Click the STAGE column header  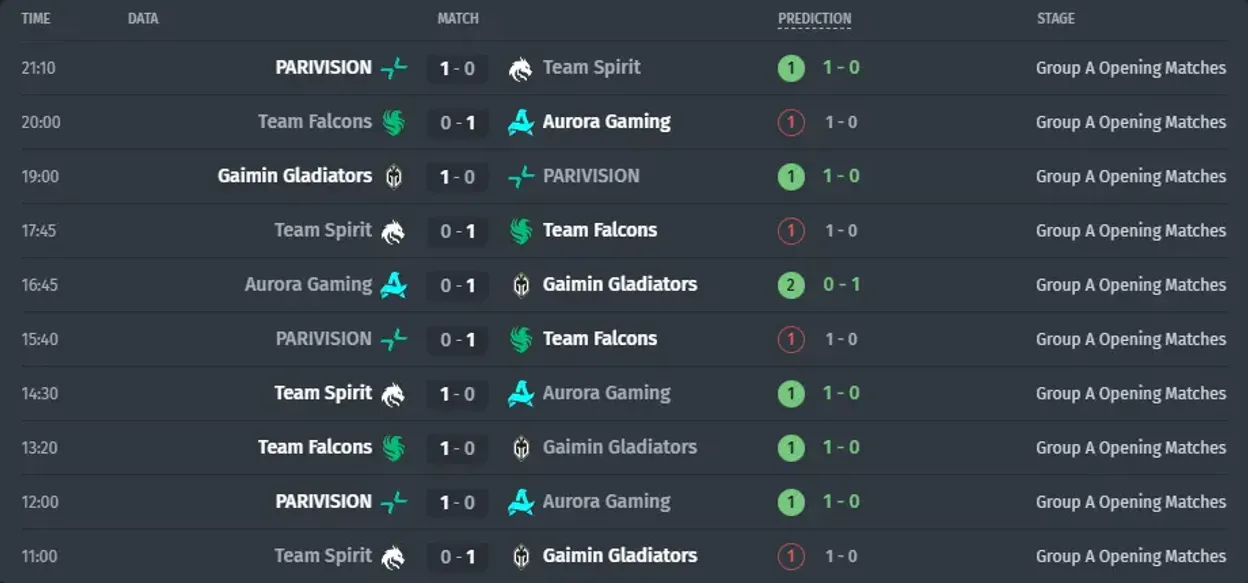tap(1056, 18)
